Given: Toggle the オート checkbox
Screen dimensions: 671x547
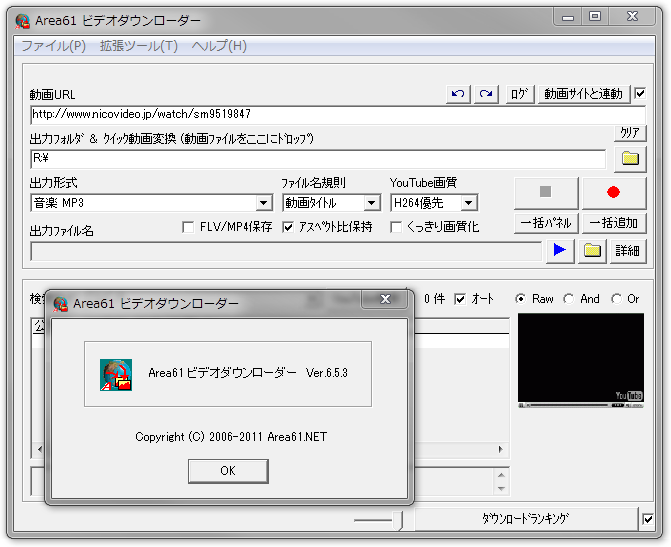Looking at the screenshot, I should [460, 299].
